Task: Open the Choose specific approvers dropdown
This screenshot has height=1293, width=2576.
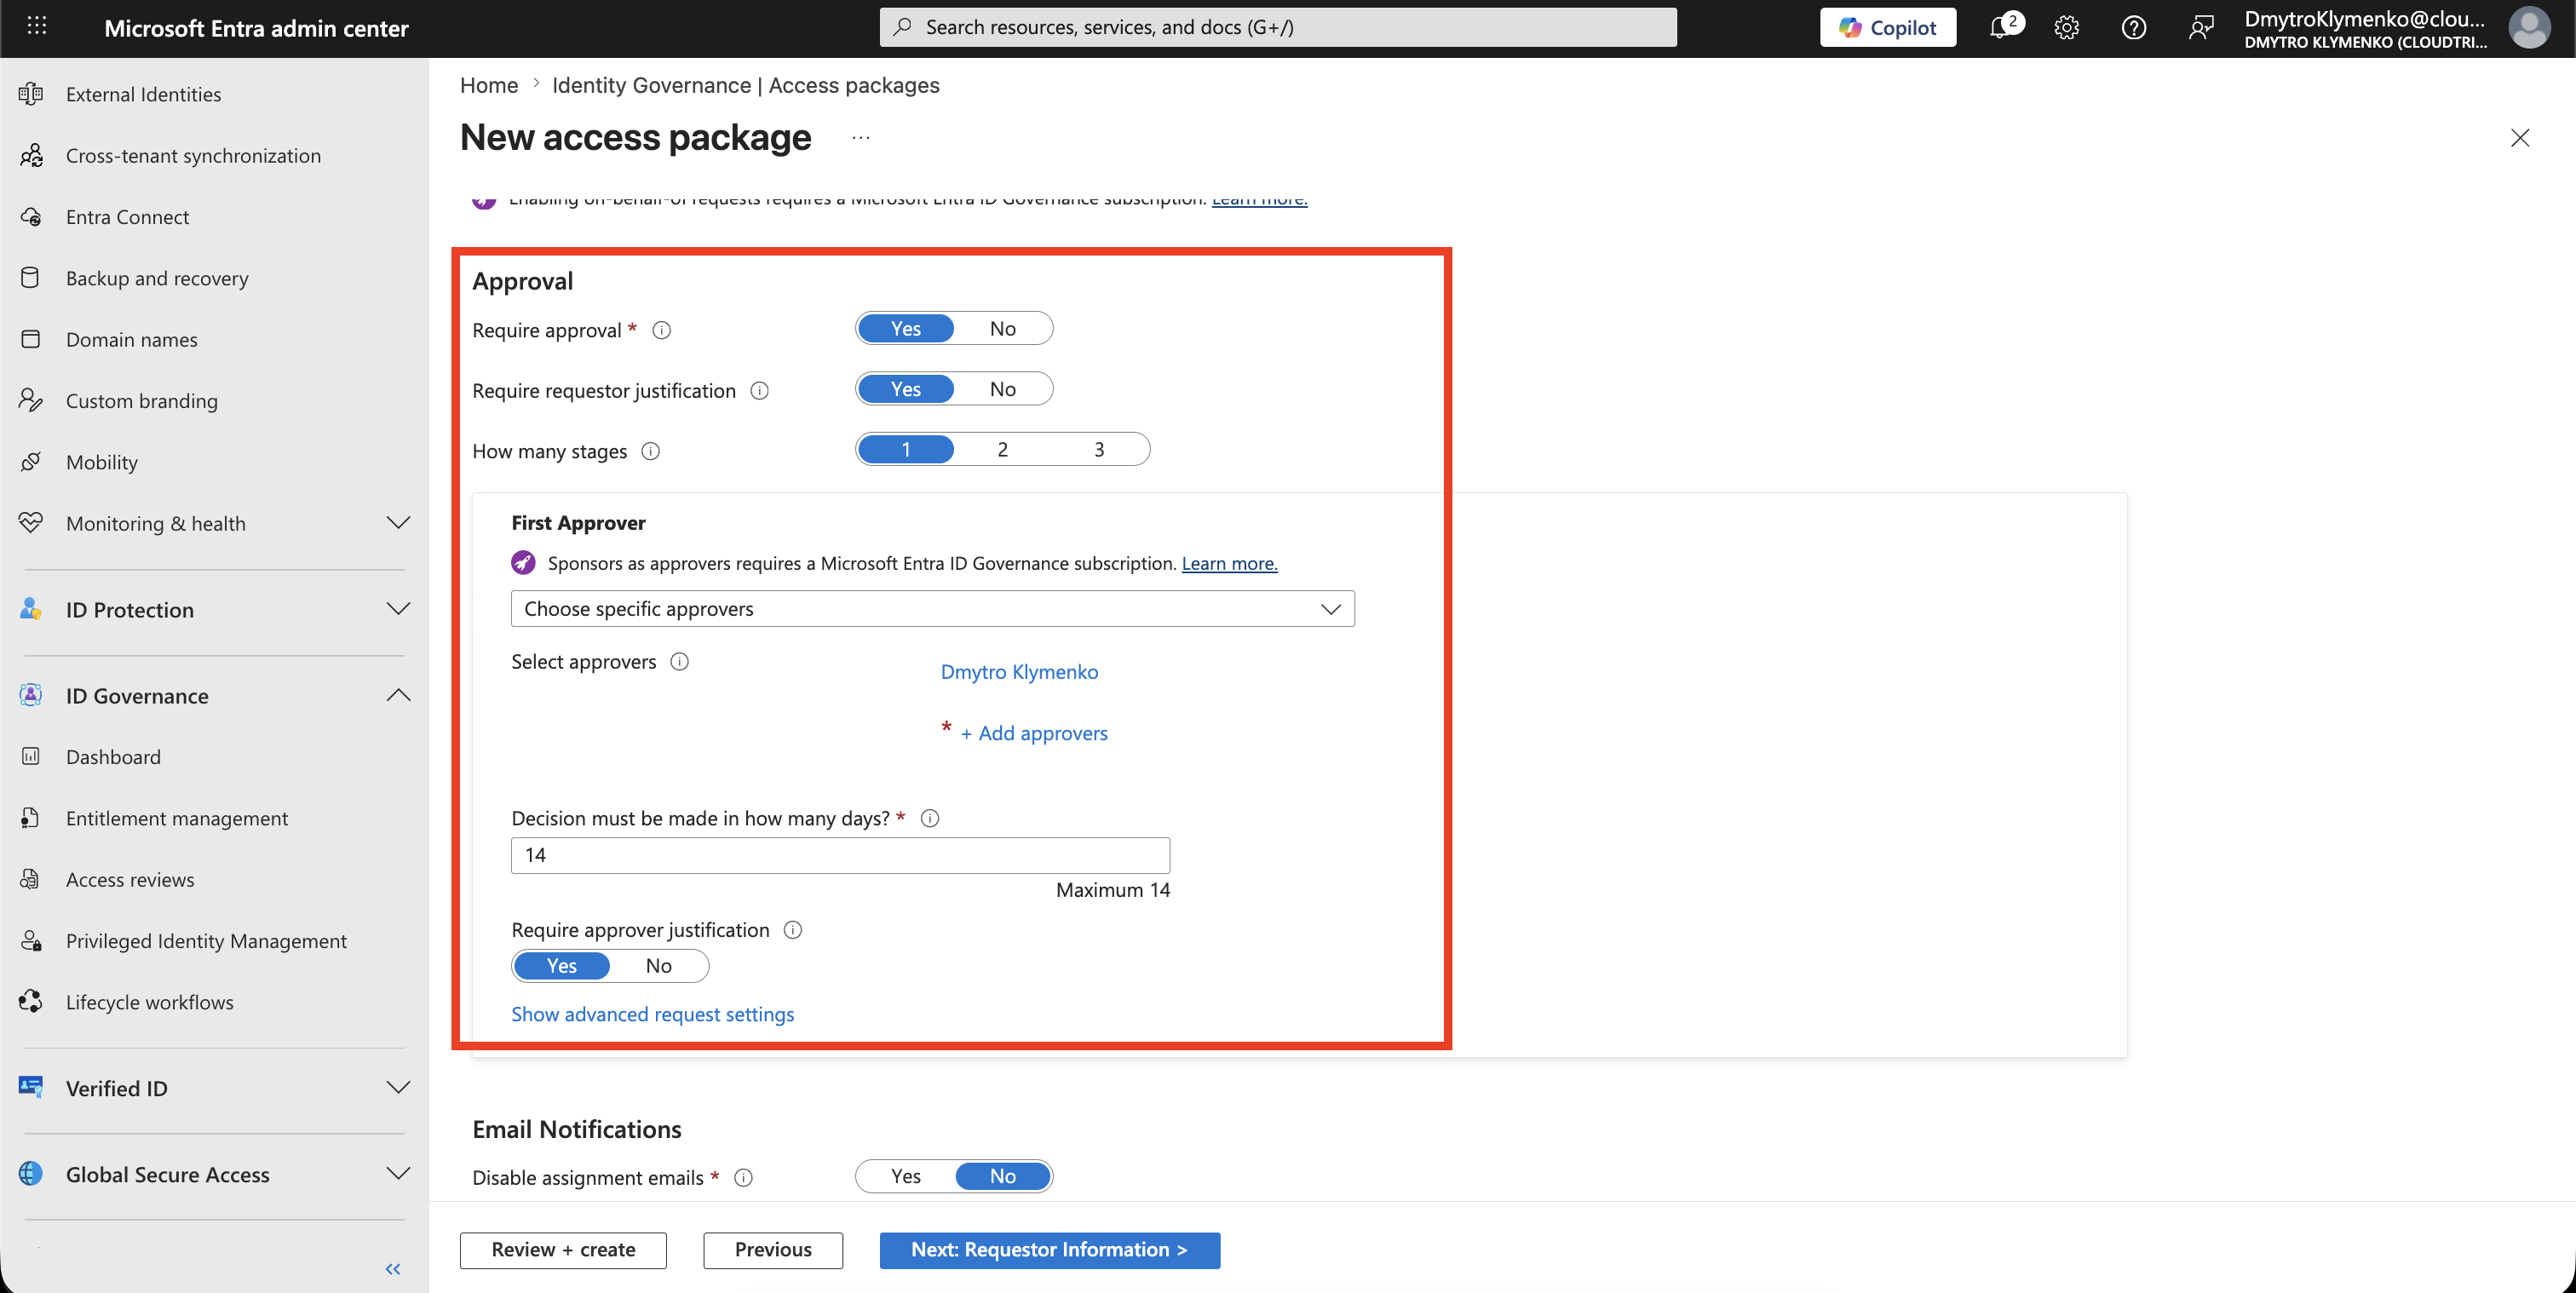Action: click(933, 608)
